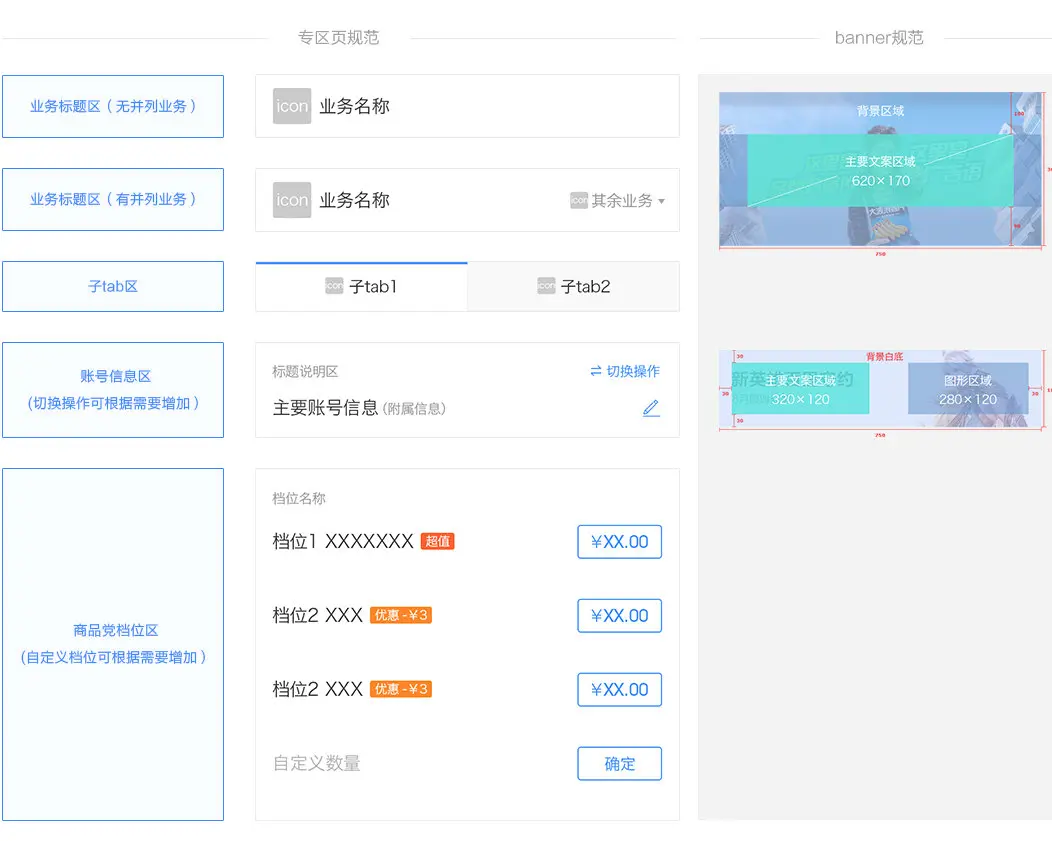The height and width of the screenshot is (841, 1052).
Task: Click the 确定 button
Action: click(619, 763)
